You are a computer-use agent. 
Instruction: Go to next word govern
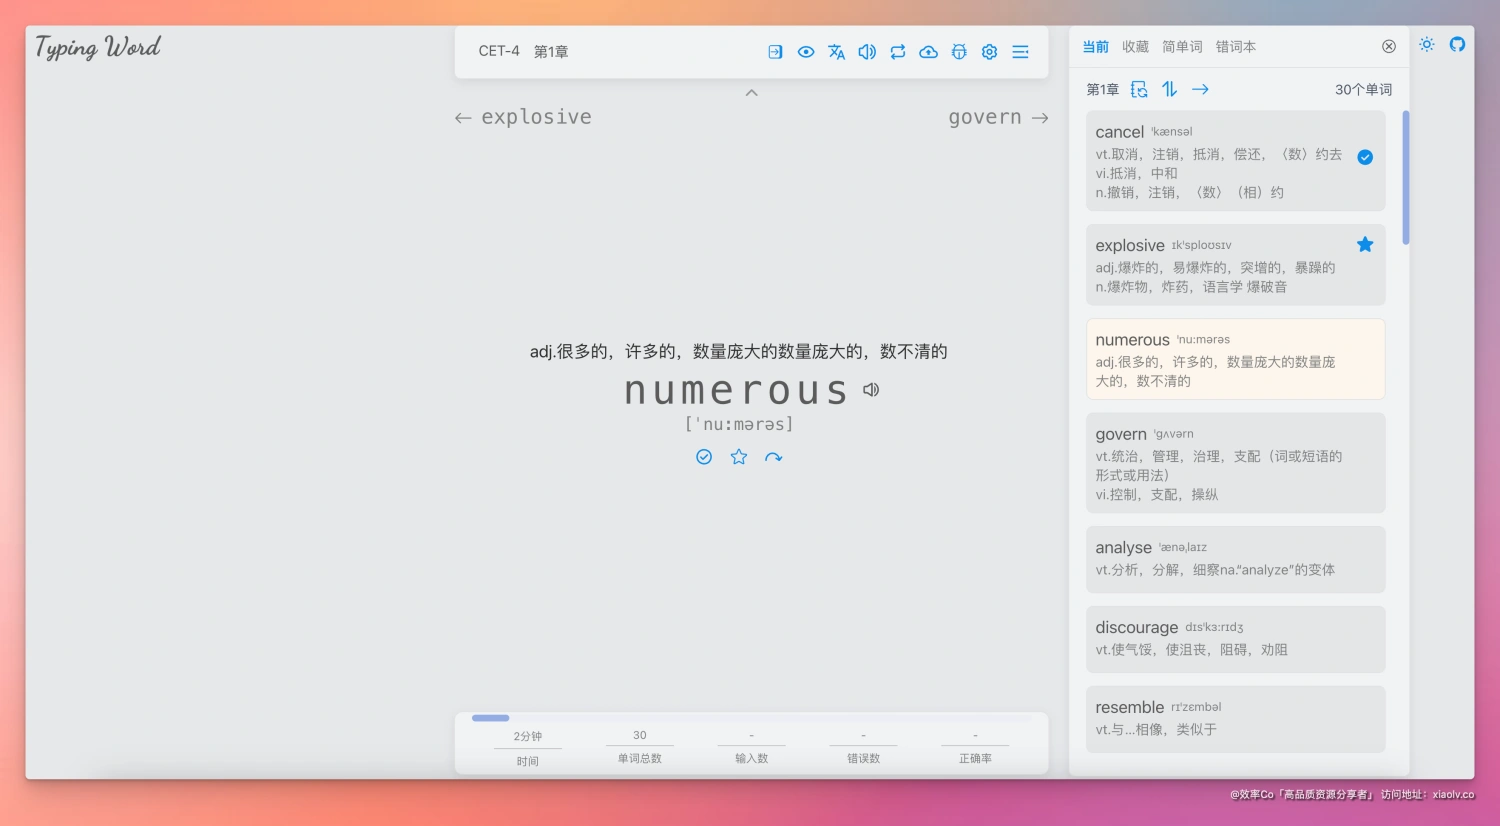coord(997,118)
